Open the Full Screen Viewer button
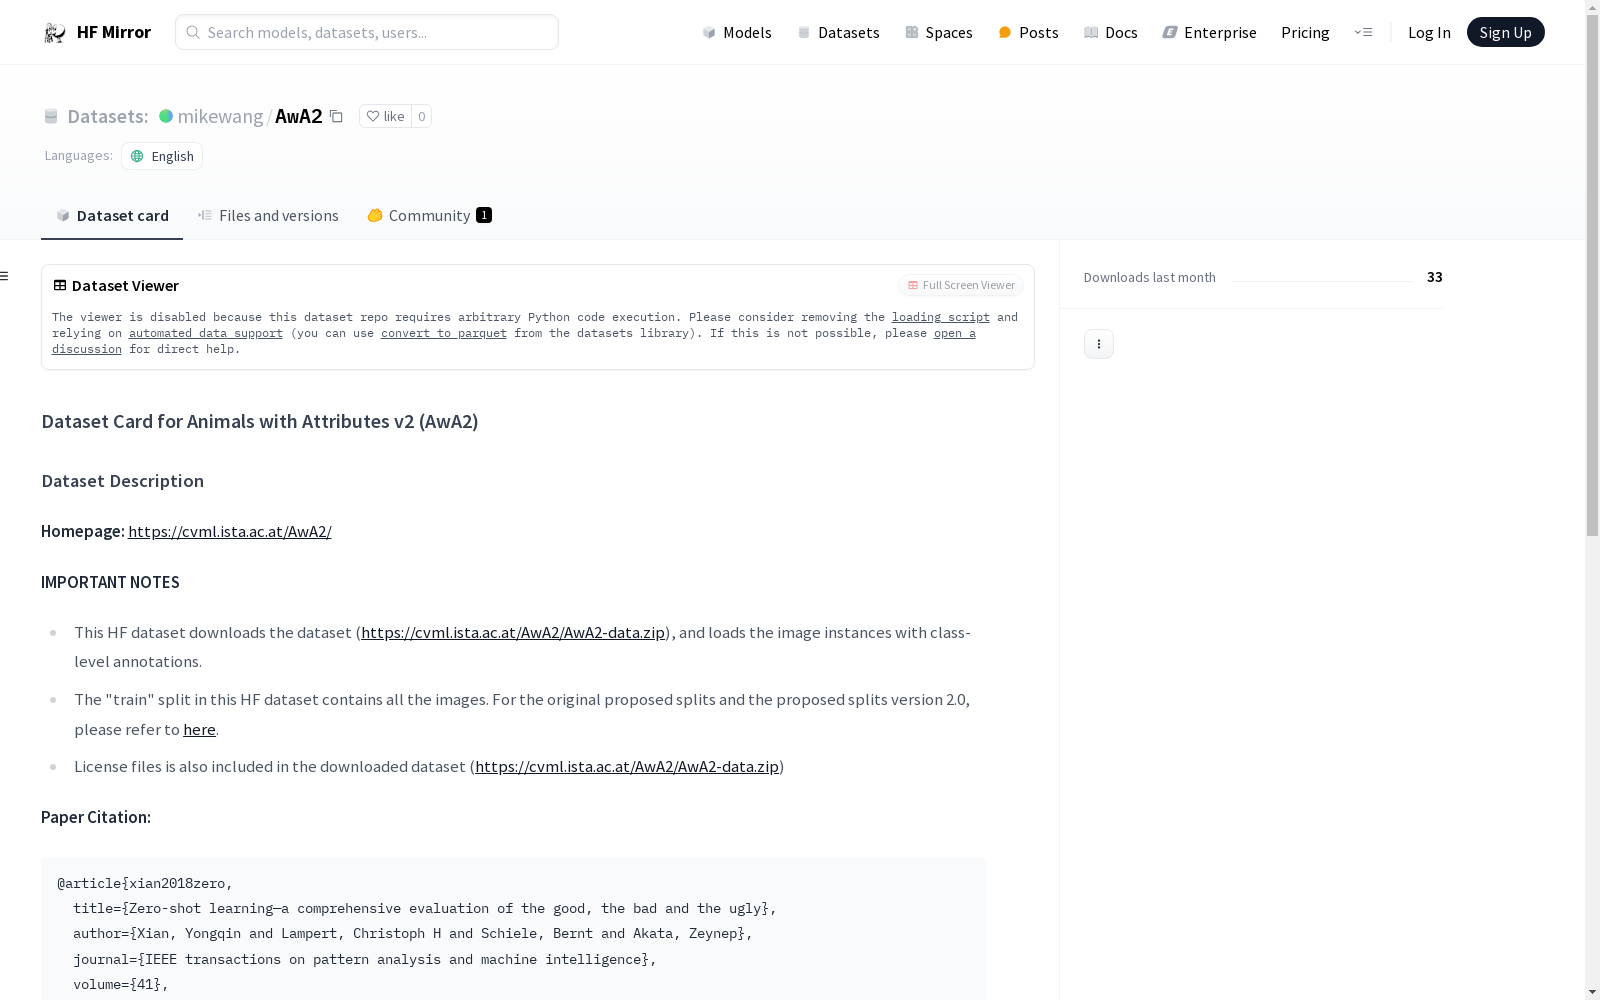Screen dimensions: 1600x1000 pyautogui.click(x=961, y=285)
